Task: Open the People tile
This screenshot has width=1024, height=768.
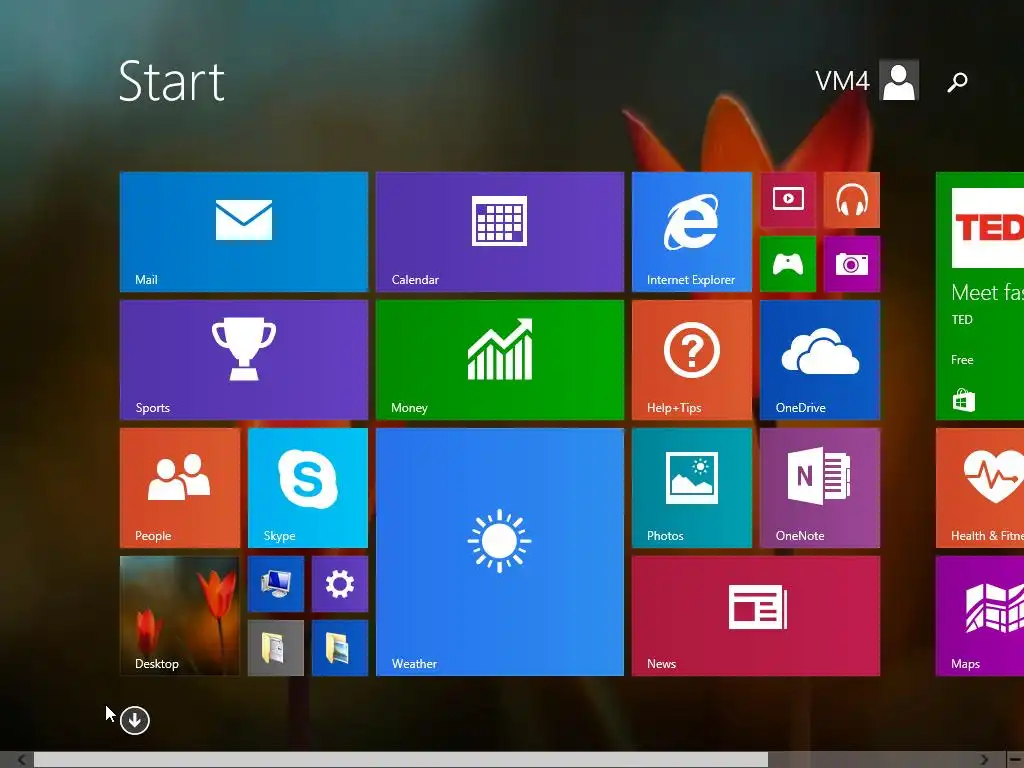Action: tap(180, 488)
